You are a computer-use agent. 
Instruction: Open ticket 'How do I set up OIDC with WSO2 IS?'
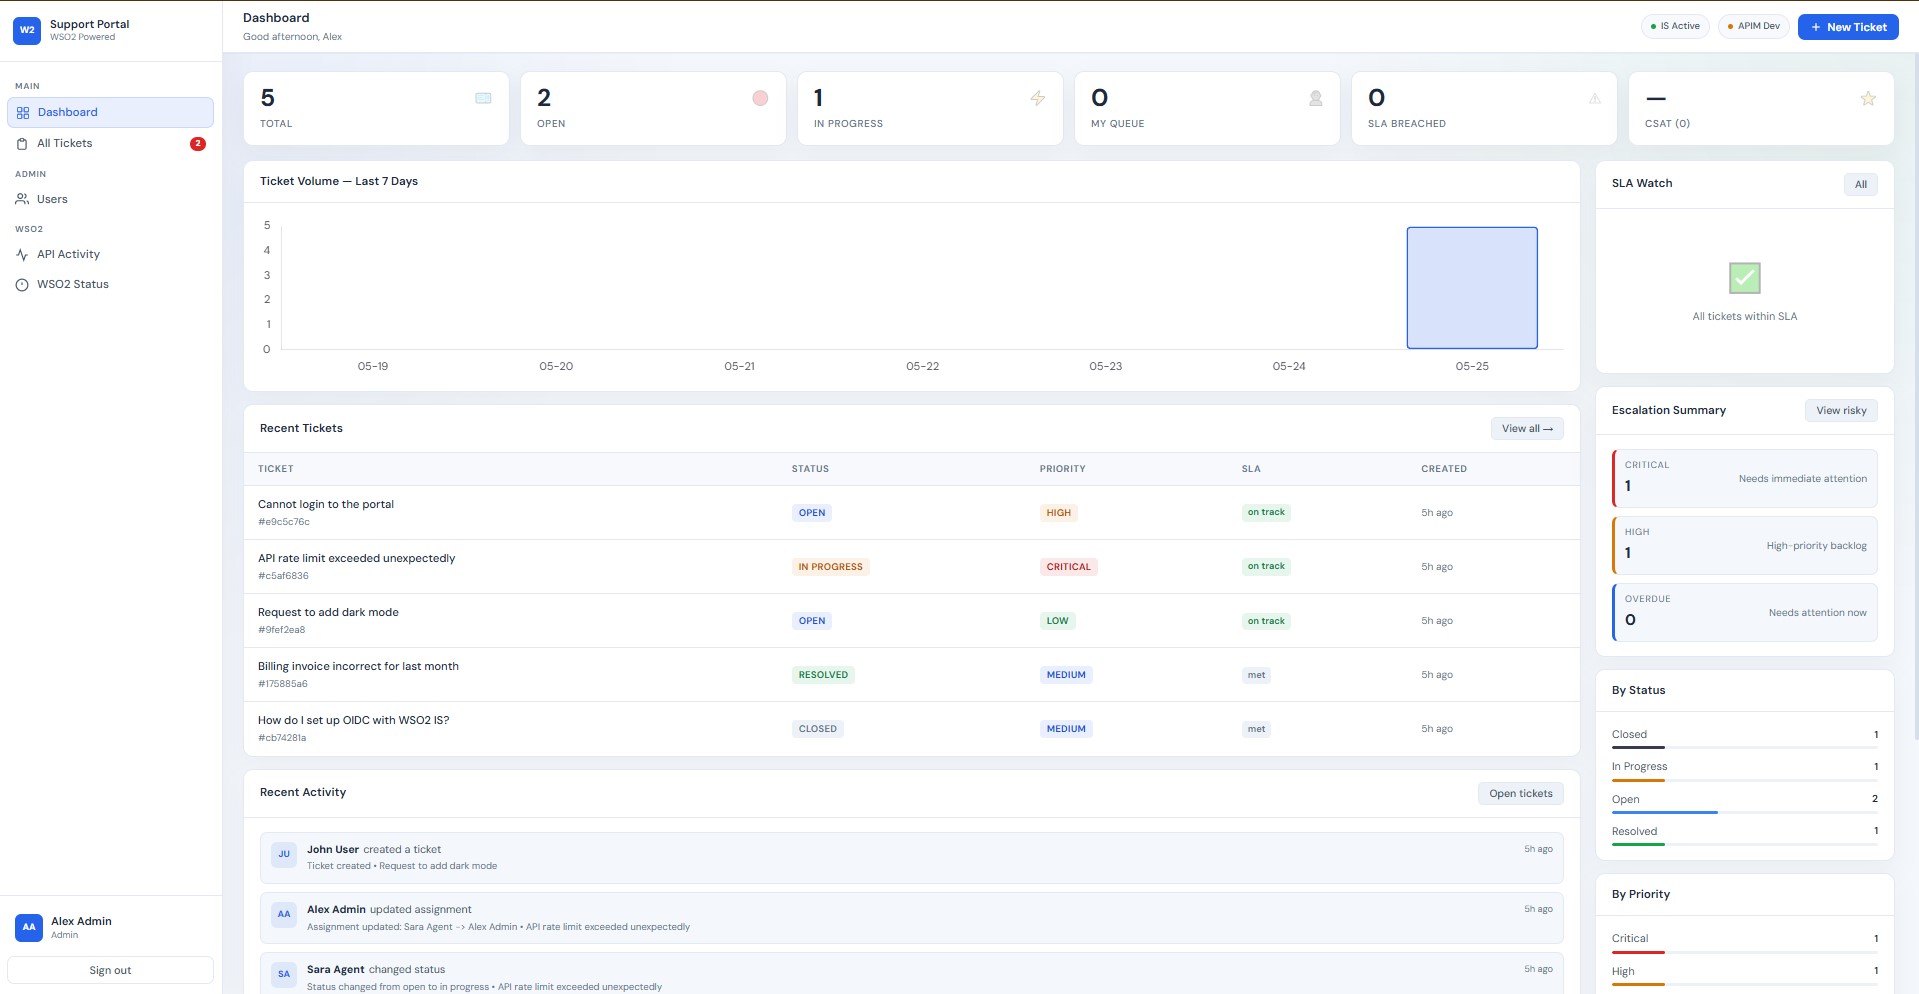(353, 721)
